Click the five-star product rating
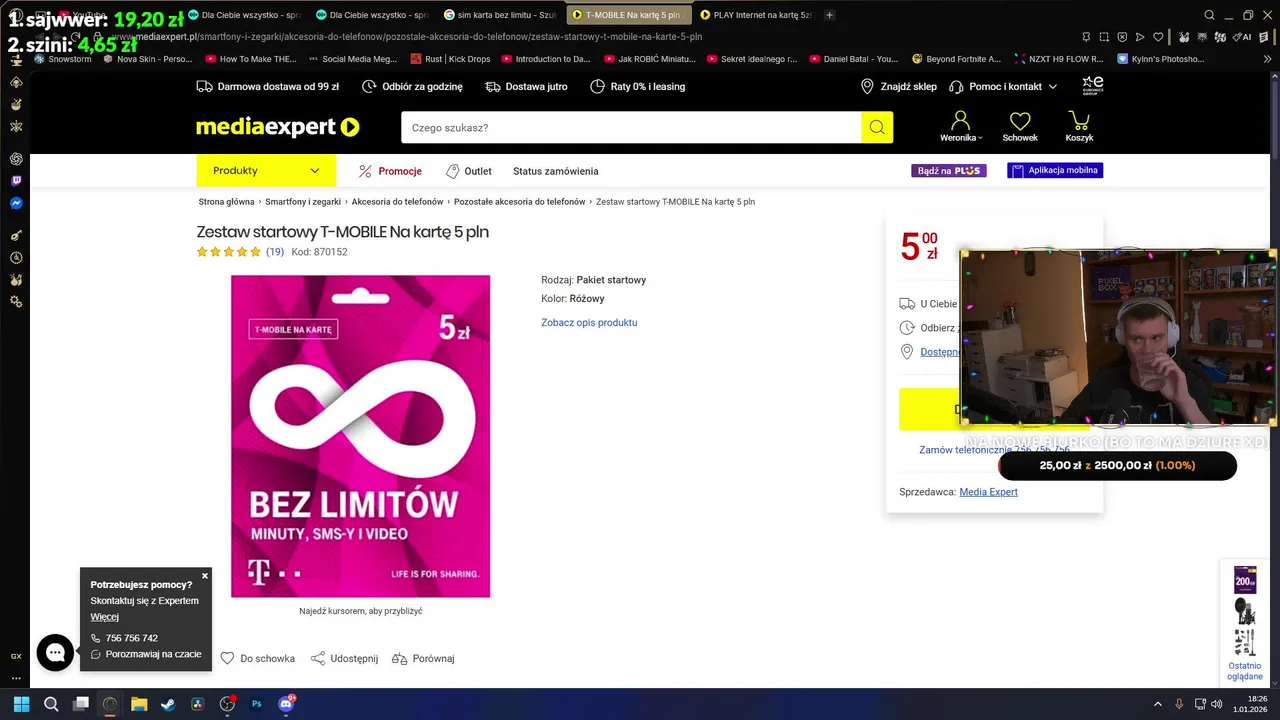Viewport: 1280px width, 720px height. tap(229, 252)
